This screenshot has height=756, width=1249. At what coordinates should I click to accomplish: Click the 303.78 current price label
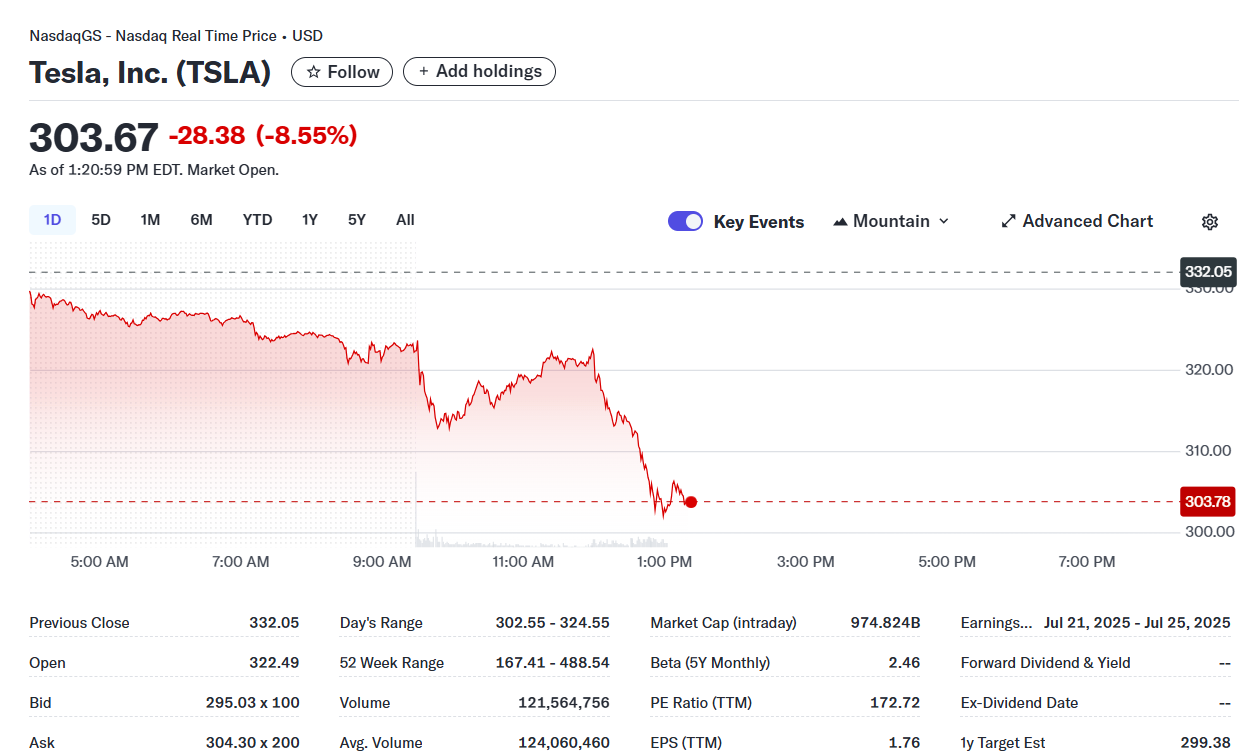coord(1208,502)
